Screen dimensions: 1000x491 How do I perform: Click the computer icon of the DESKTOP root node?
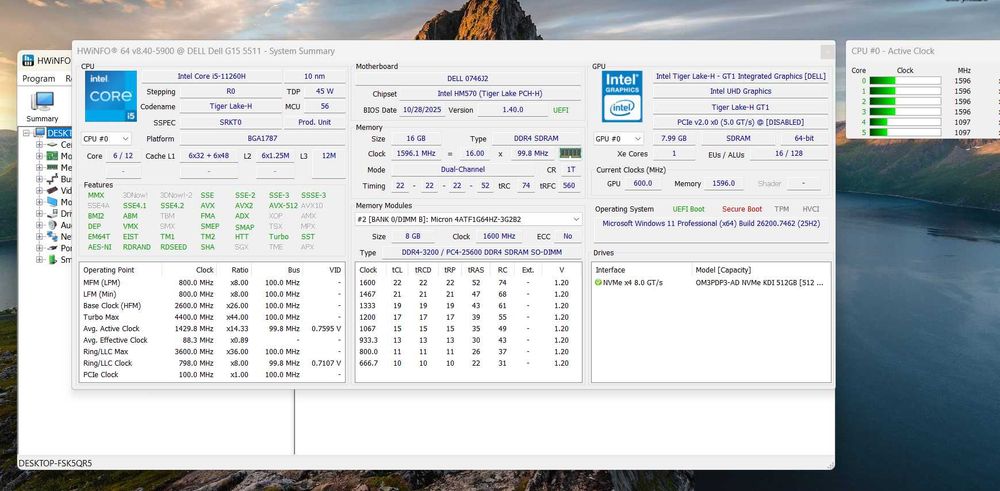point(40,133)
